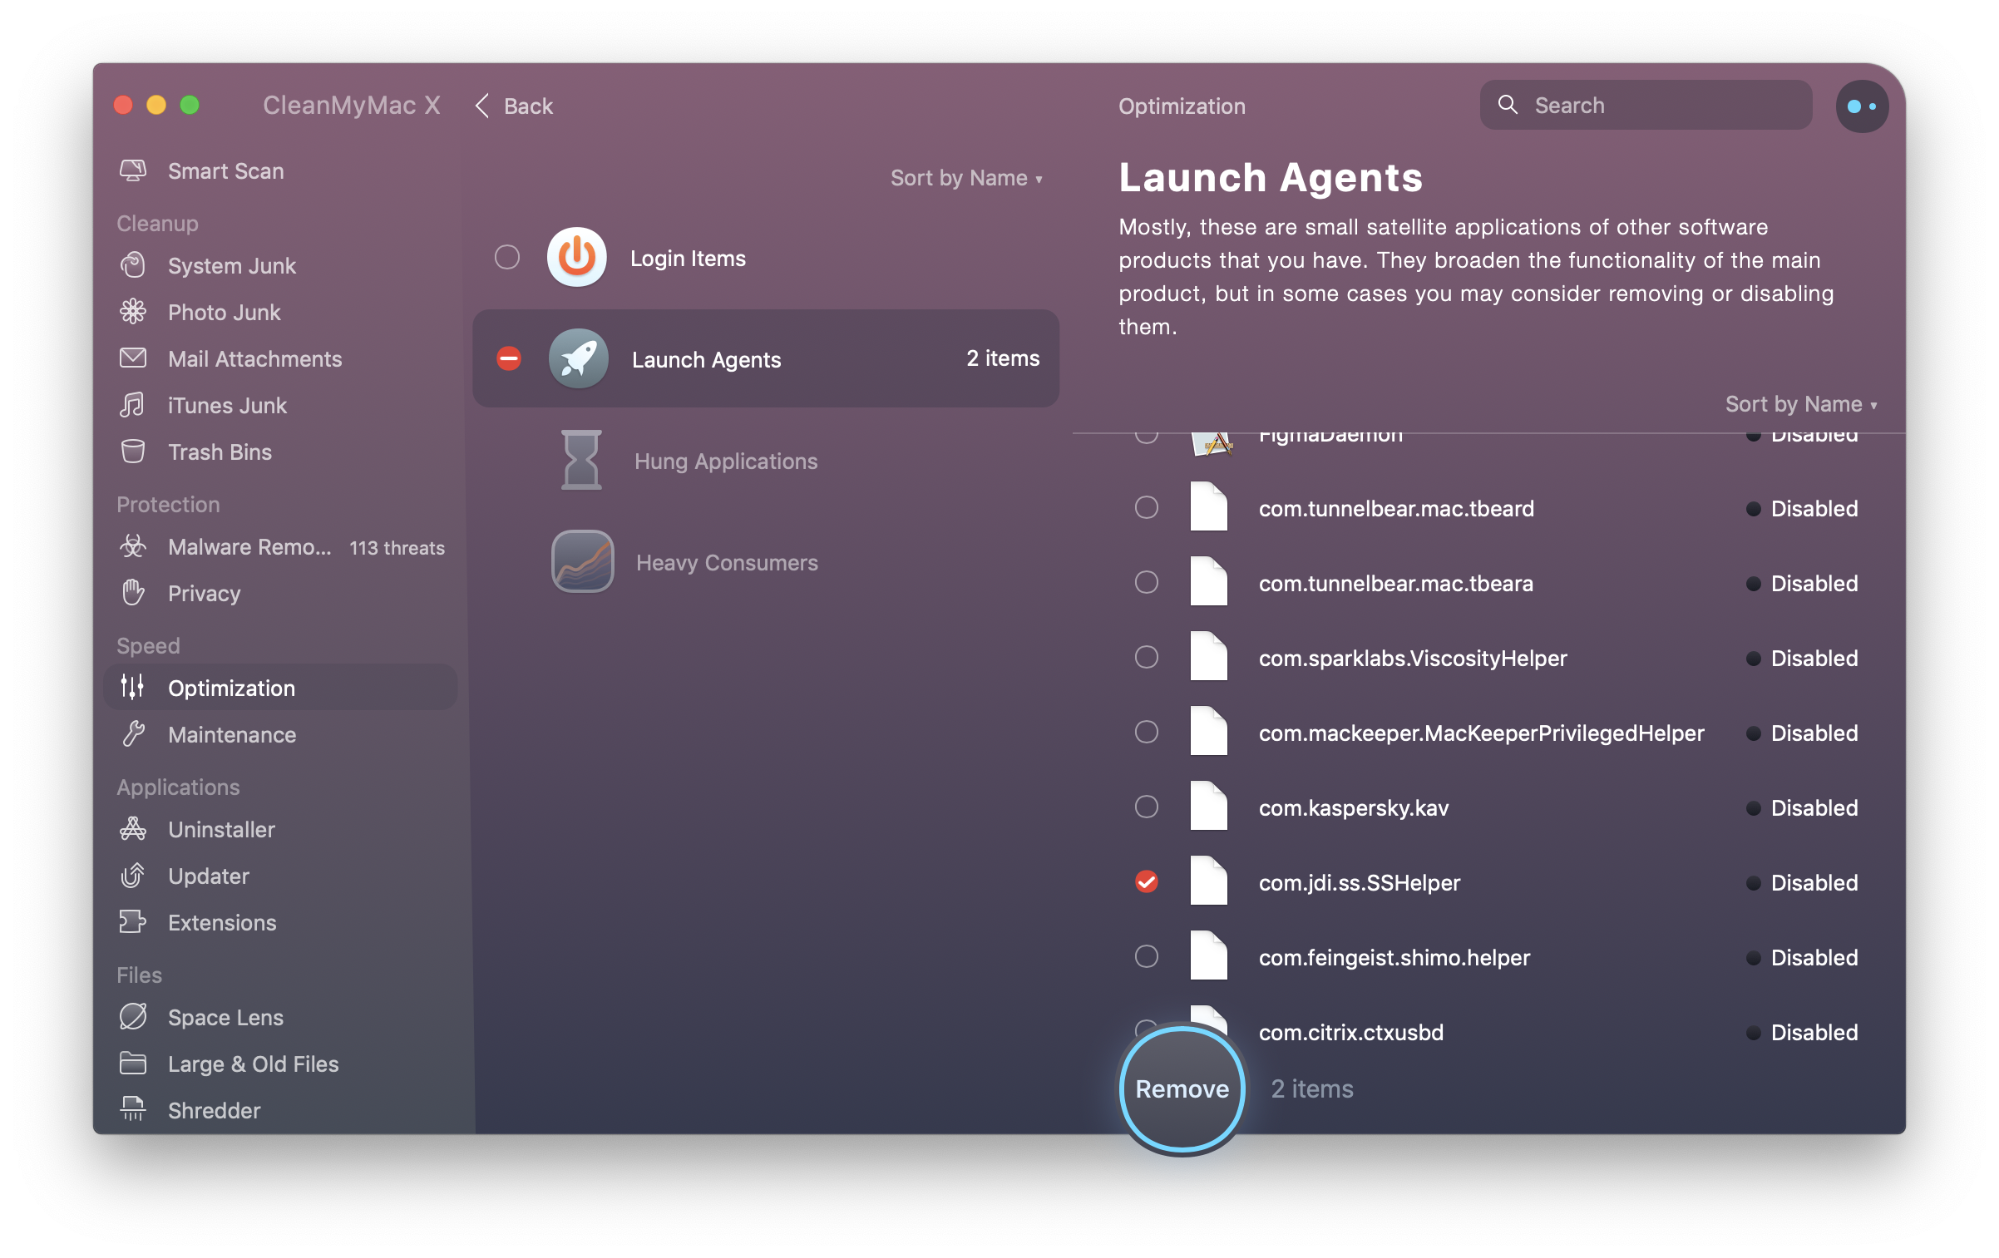Select the 'Launch Agents' heading text
The image size is (1999, 1258).
click(x=1270, y=178)
